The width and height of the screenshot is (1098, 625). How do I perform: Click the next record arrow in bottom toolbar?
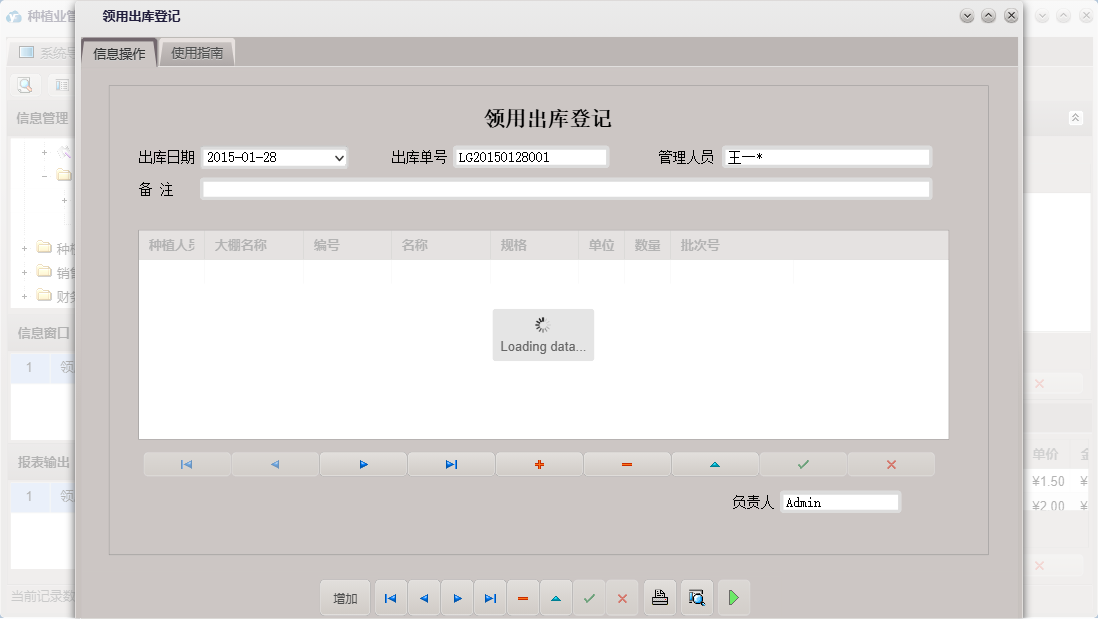[x=457, y=597]
